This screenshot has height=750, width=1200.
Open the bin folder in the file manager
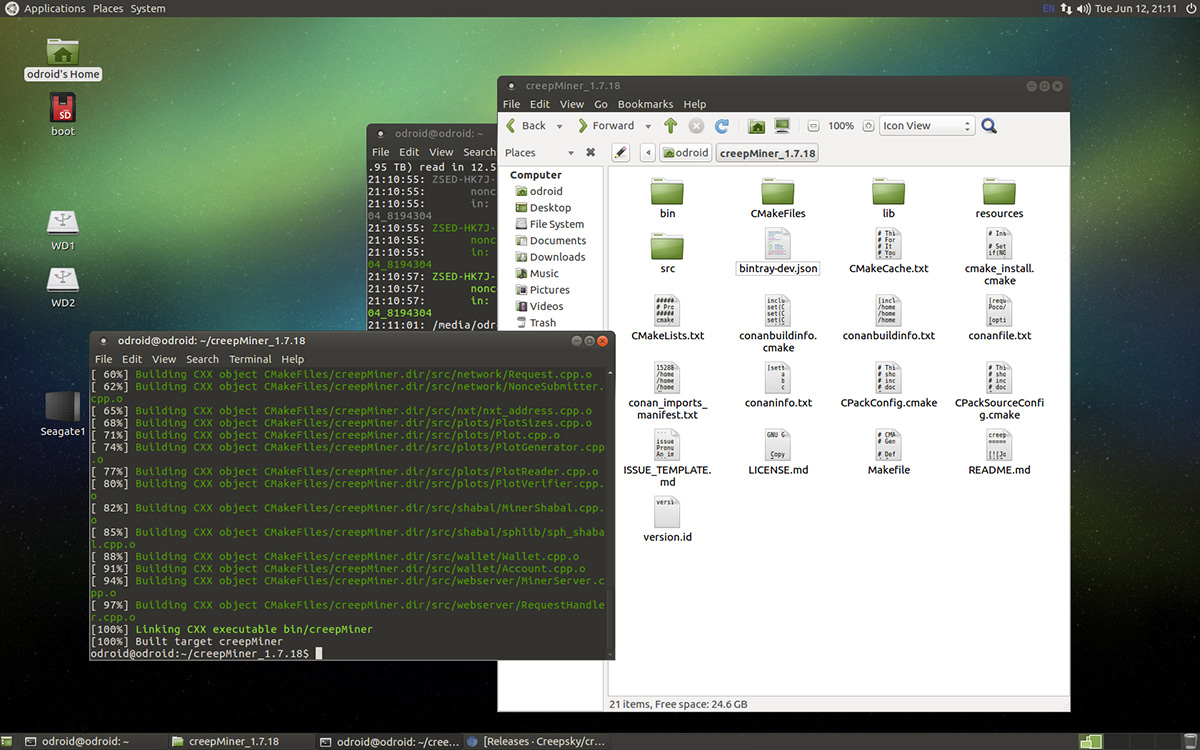click(x=667, y=197)
